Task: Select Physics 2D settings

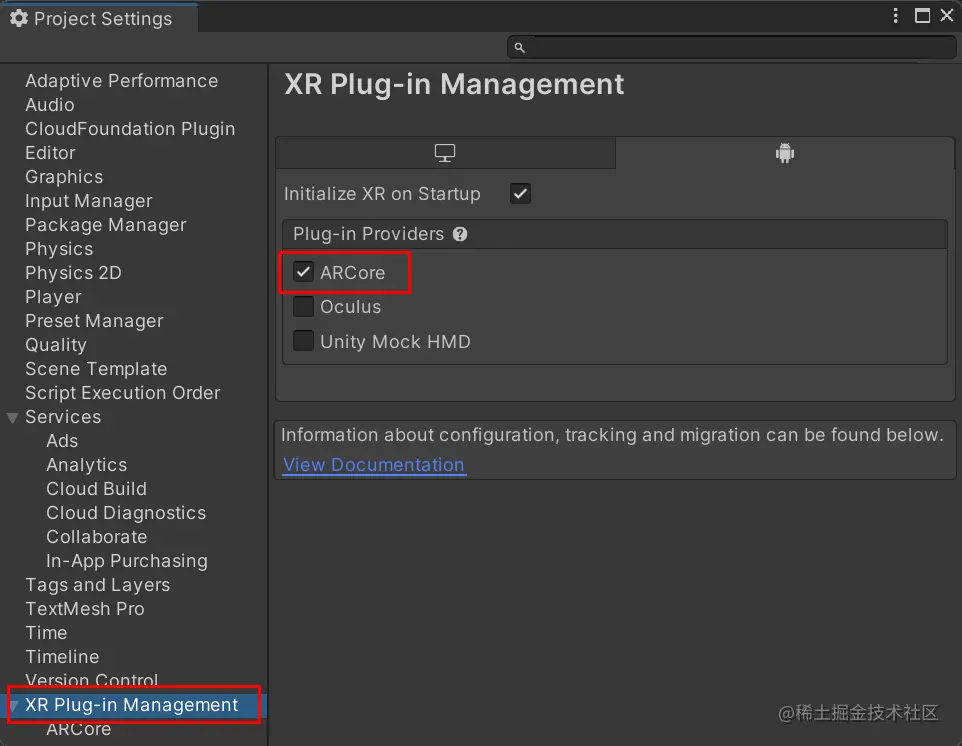Action: pyautogui.click(x=73, y=272)
